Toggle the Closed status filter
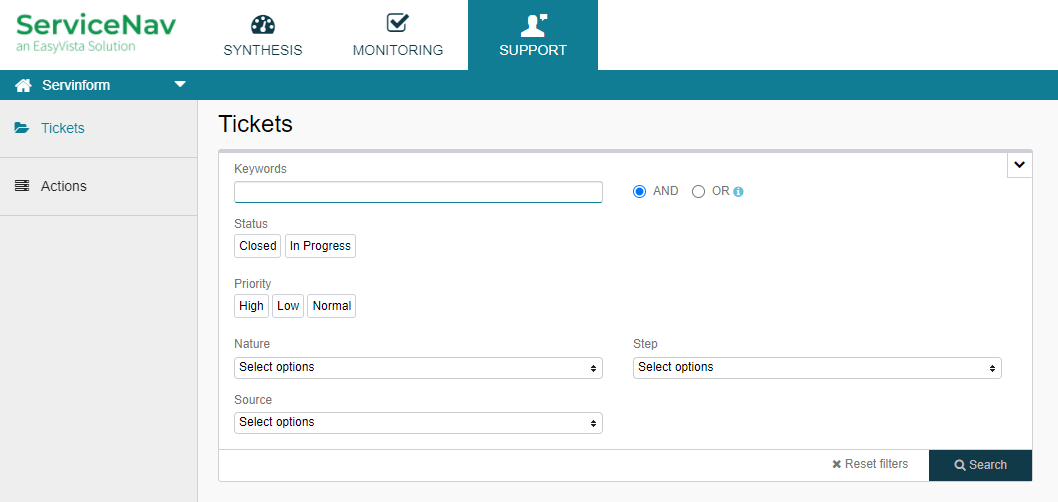The image size is (1058, 502). tap(258, 246)
